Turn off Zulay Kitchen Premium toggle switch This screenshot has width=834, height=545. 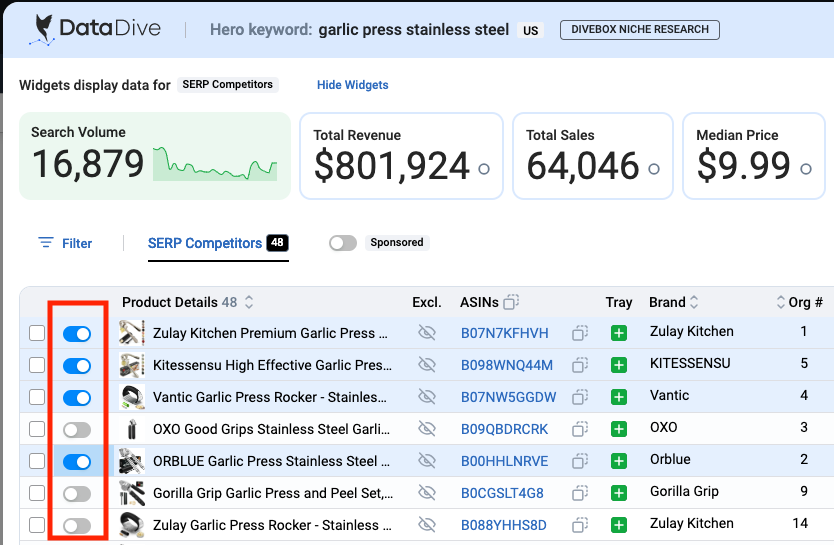coord(77,334)
